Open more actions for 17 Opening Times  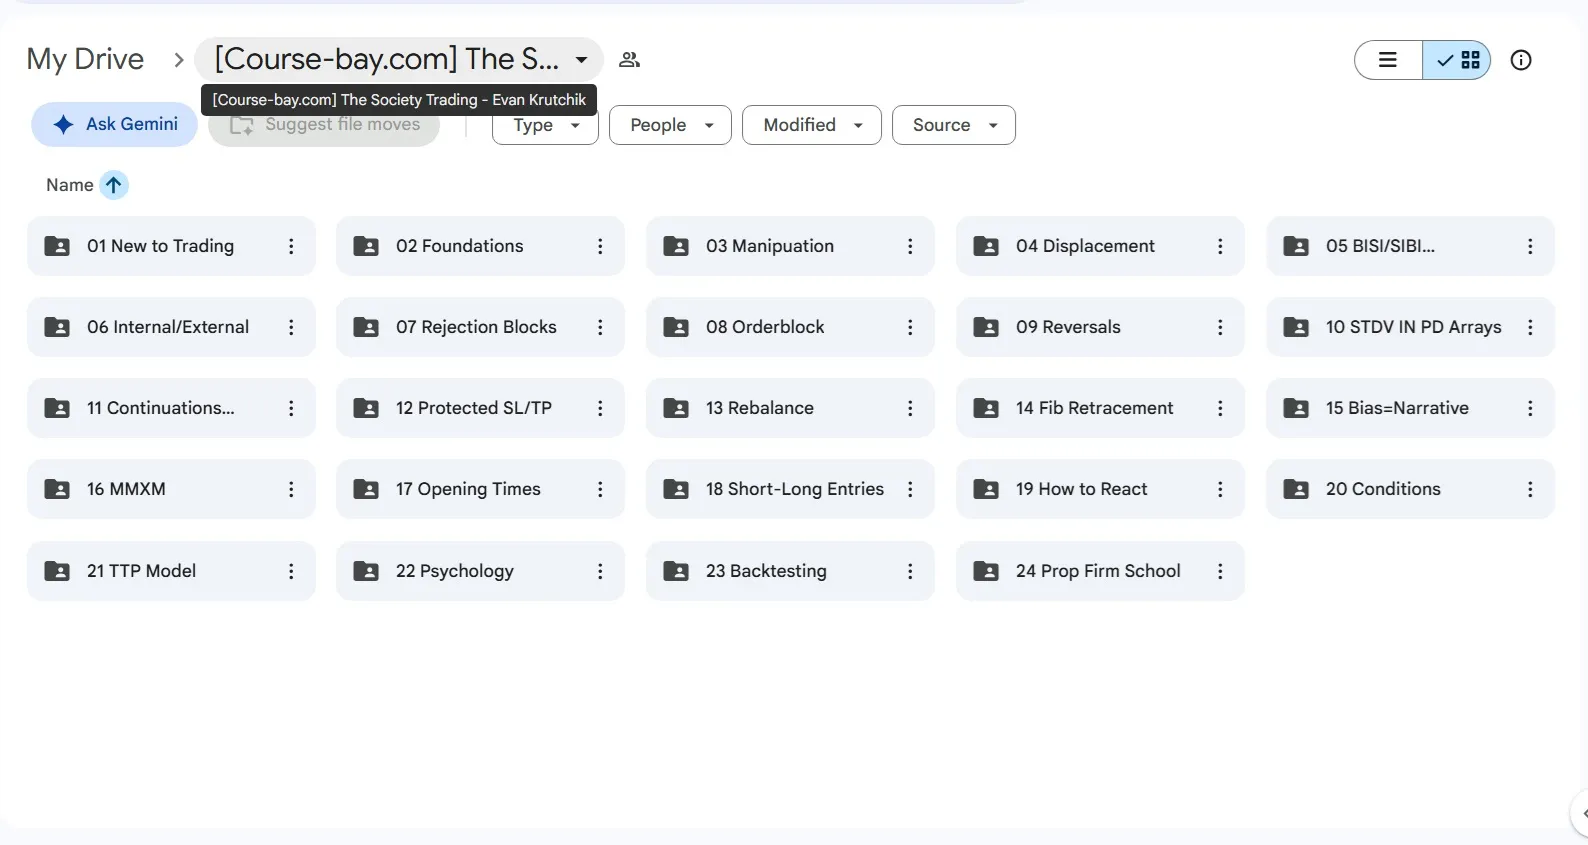point(600,489)
